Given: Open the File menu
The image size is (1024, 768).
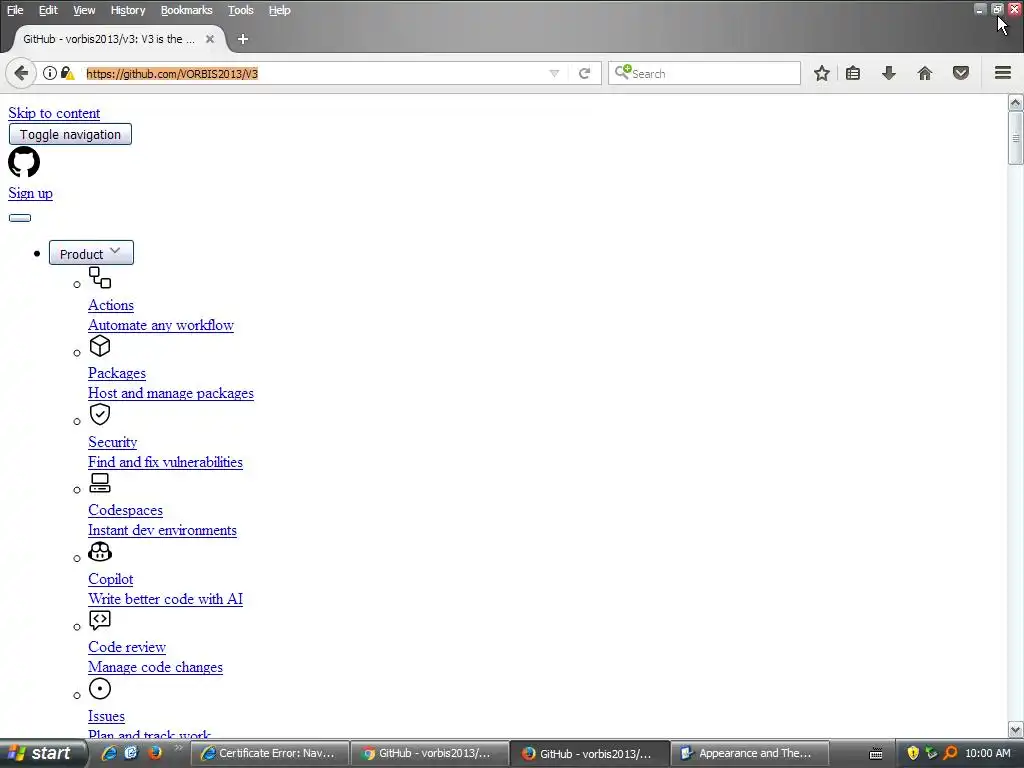Looking at the screenshot, I should pyautogui.click(x=15, y=10).
